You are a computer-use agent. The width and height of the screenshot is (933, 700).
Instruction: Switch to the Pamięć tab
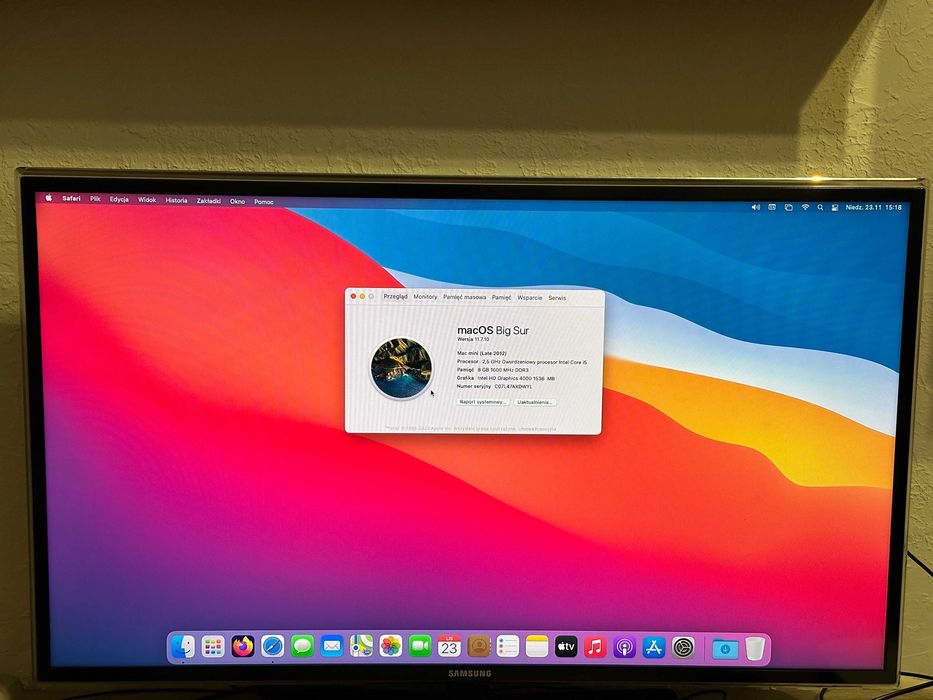tap(502, 297)
